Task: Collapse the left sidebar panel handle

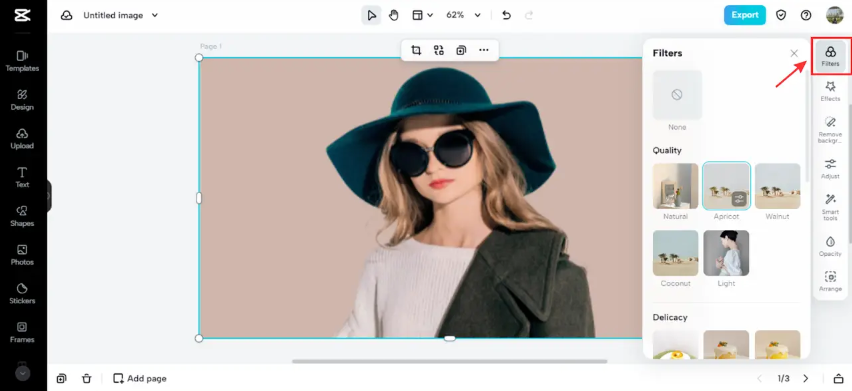Action: pyautogui.click(x=49, y=196)
